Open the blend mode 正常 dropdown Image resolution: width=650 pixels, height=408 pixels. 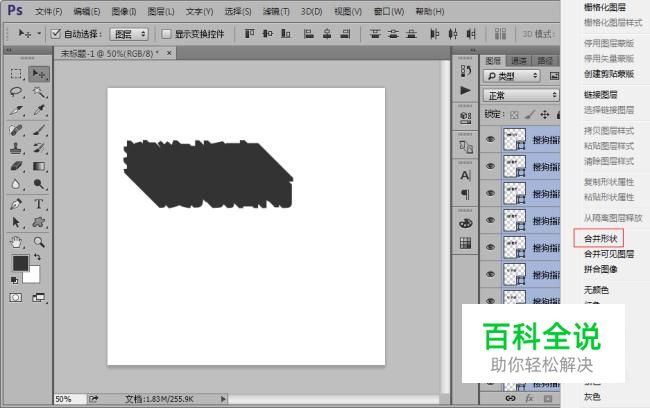[521, 95]
